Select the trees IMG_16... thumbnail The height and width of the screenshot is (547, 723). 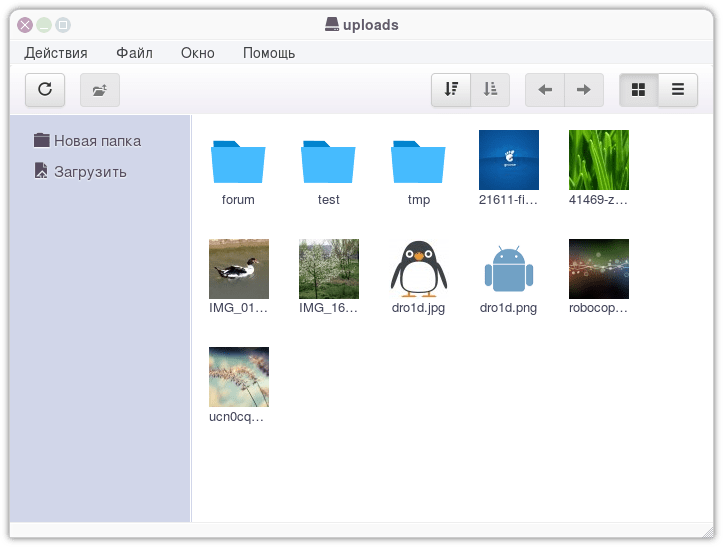coord(329,268)
